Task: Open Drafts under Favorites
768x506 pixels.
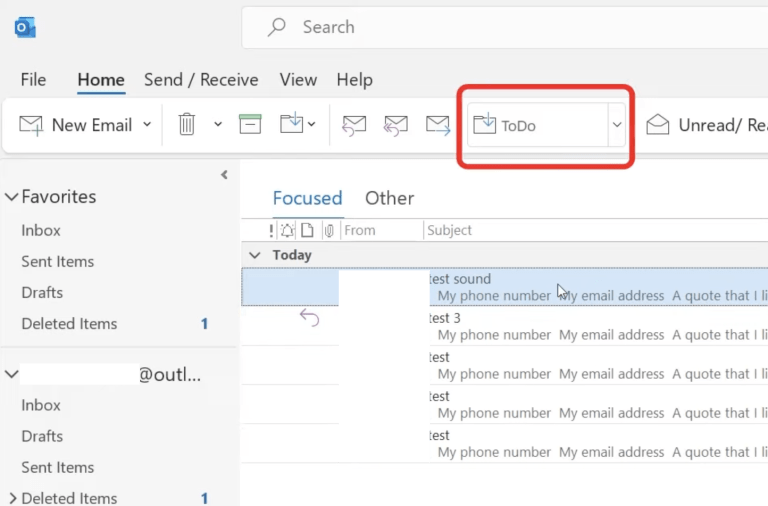Action: (x=42, y=293)
